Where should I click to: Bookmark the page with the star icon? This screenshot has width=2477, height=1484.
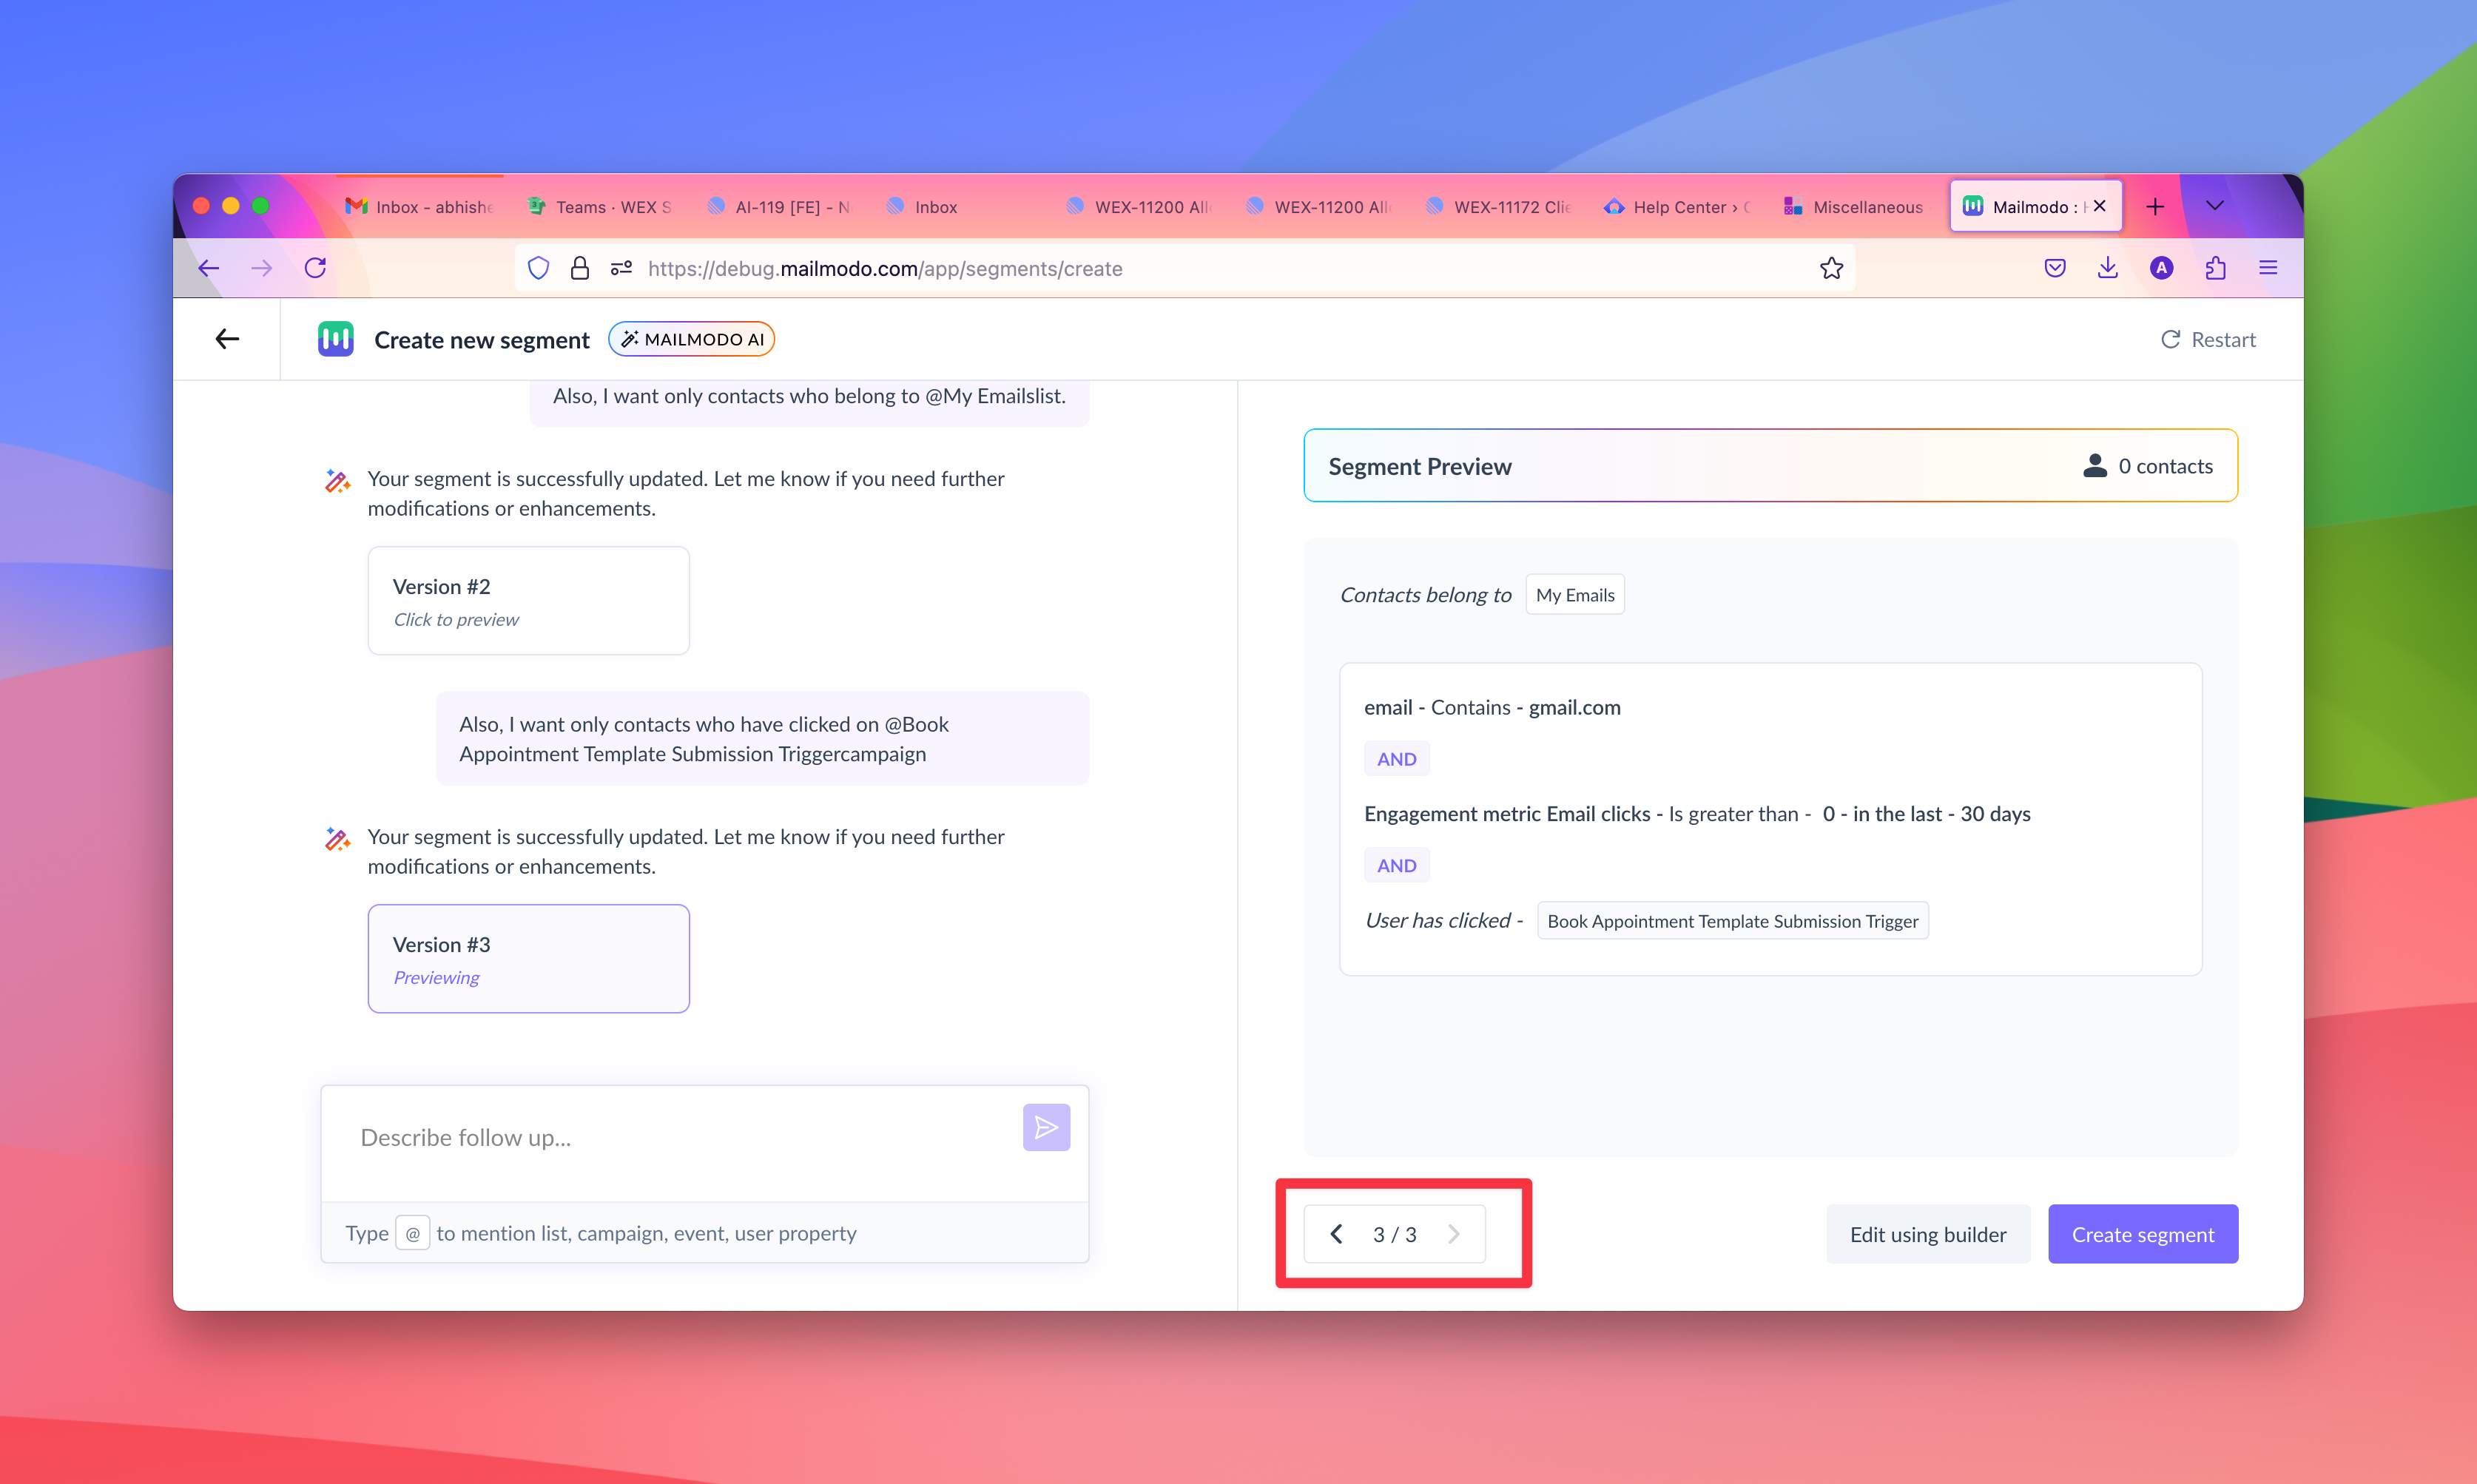coord(1831,268)
